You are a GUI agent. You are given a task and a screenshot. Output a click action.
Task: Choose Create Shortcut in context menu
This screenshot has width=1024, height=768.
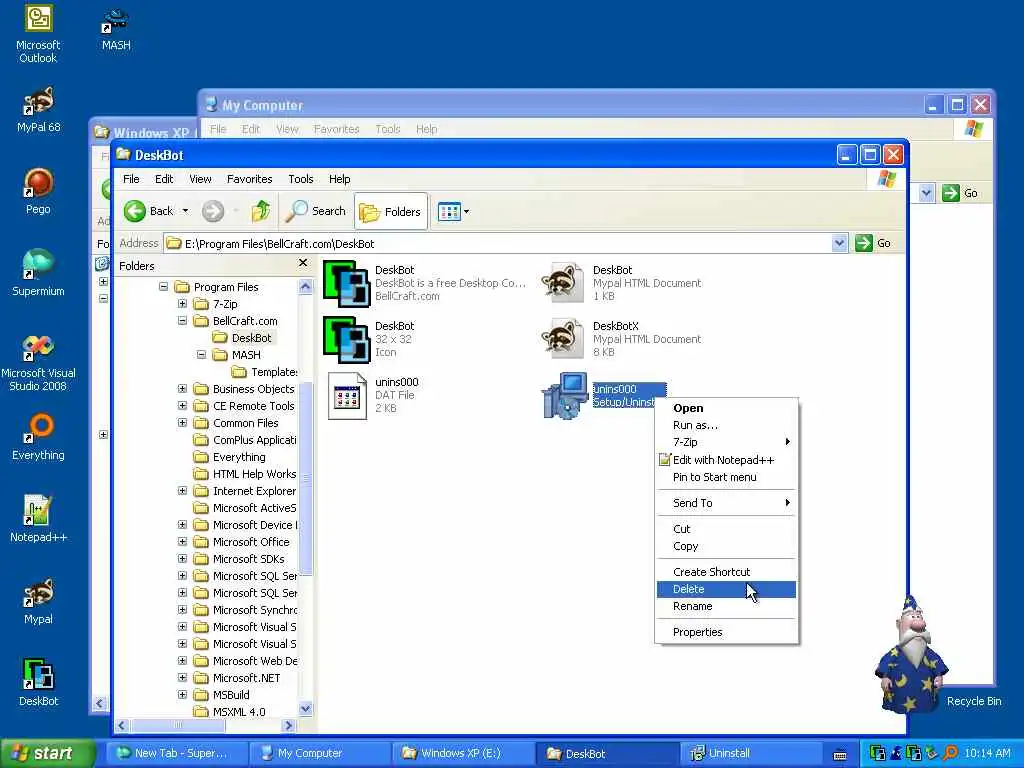[x=726, y=572]
